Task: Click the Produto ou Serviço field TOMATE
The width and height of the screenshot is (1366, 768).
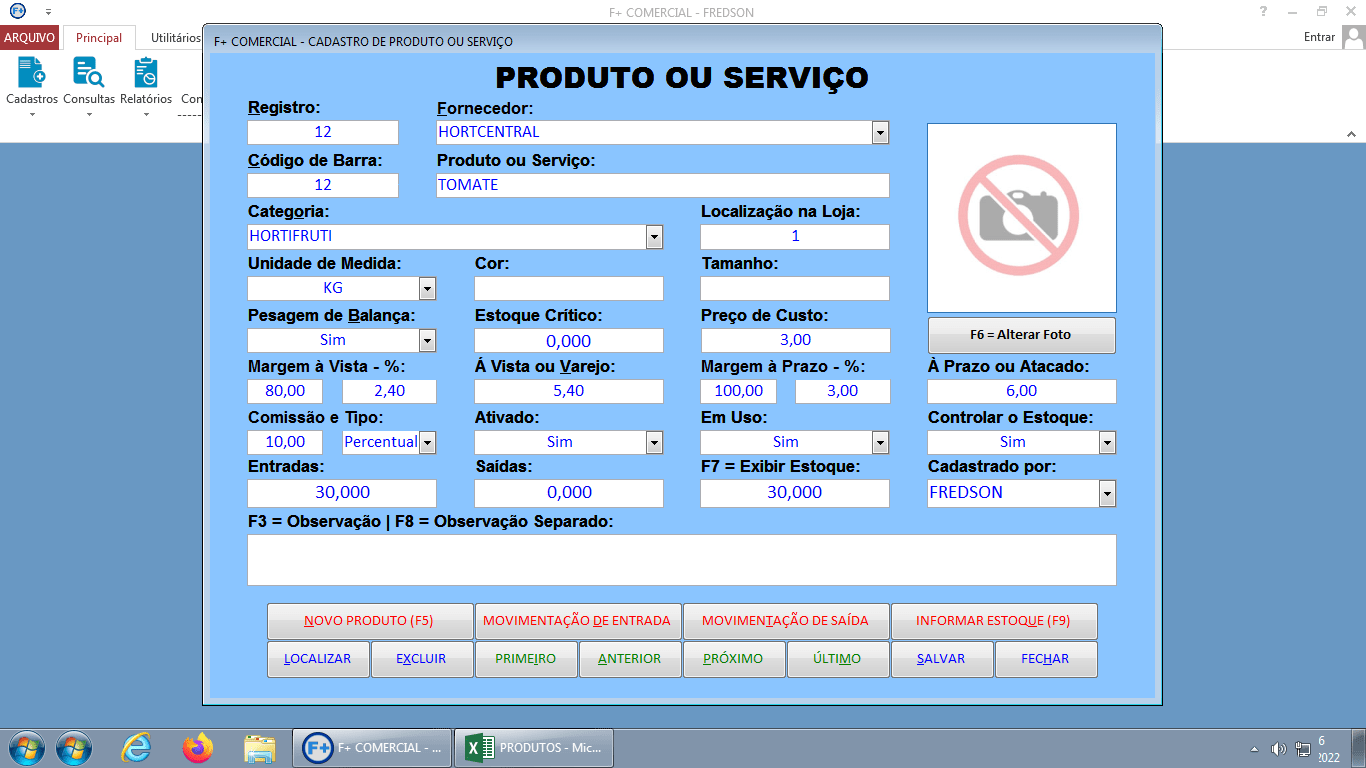Action: (662, 185)
